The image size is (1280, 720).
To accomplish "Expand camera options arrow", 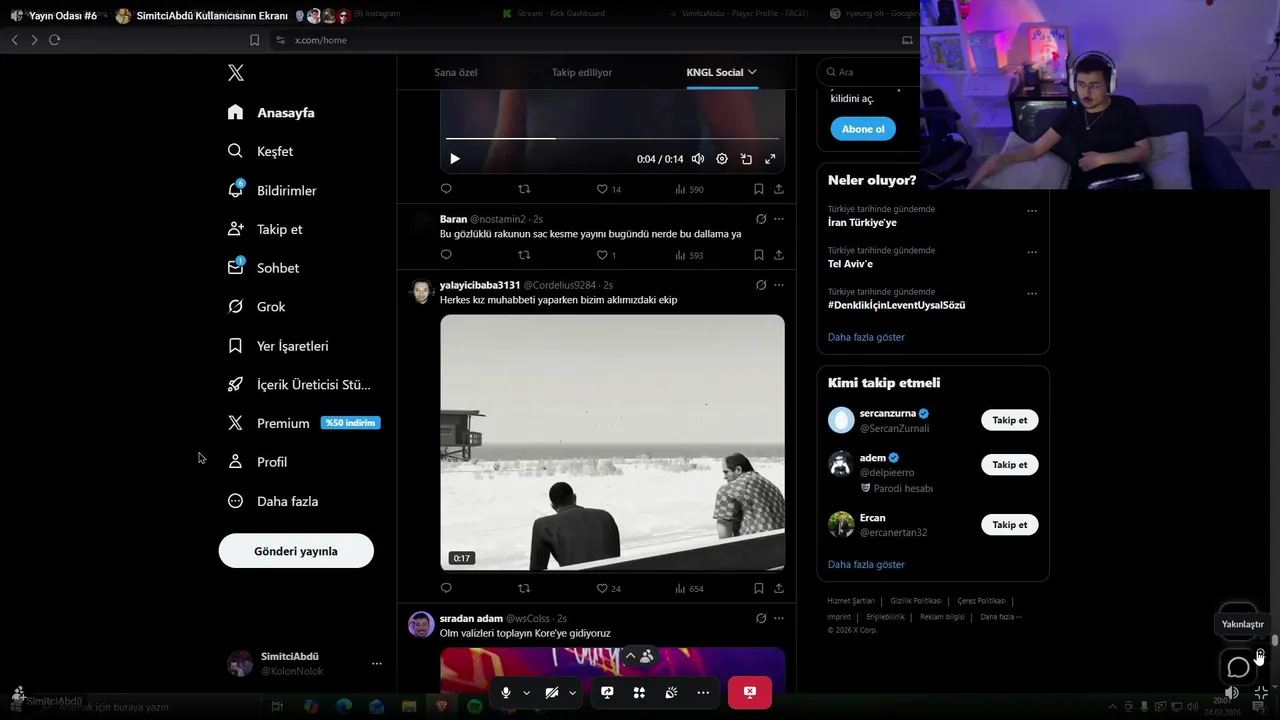I will click(x=572, y=692).
